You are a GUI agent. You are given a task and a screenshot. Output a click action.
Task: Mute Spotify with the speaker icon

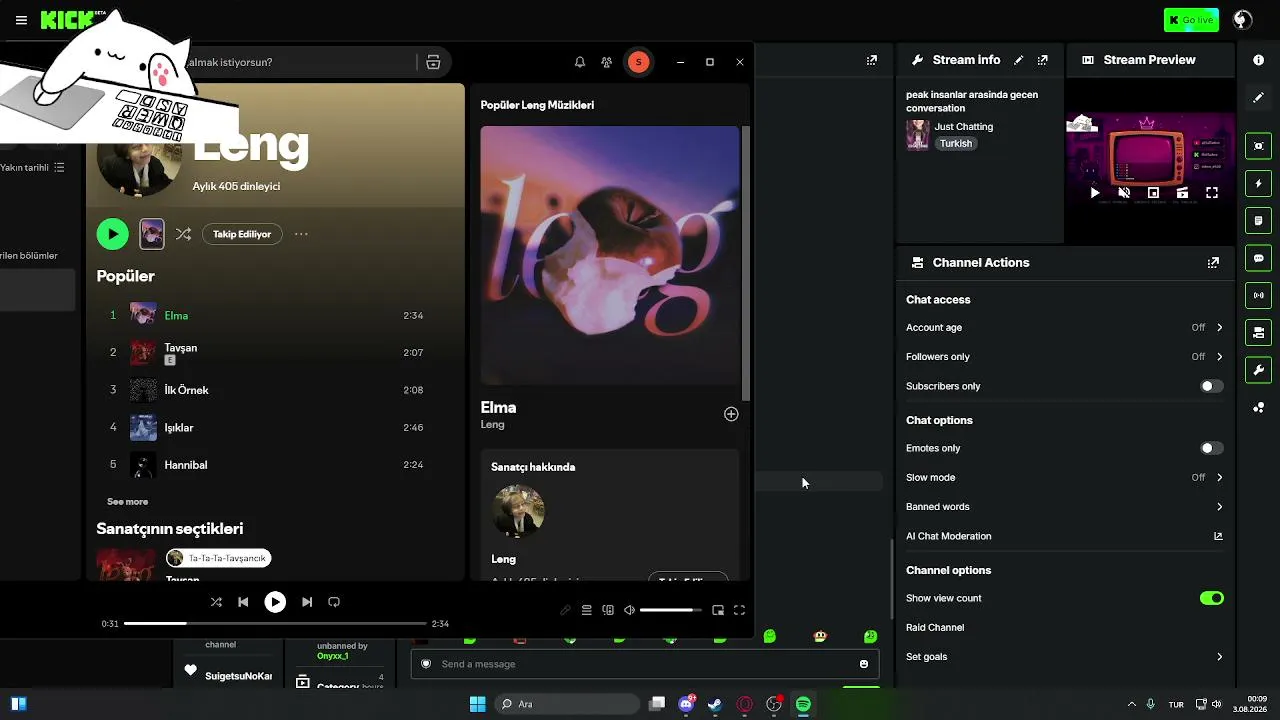pyautogui.click(x=629, y=610)
